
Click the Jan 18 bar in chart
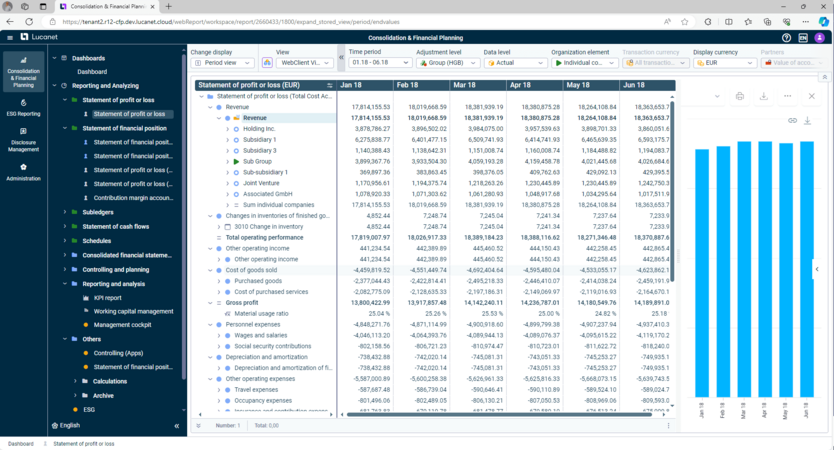point(702,273)
